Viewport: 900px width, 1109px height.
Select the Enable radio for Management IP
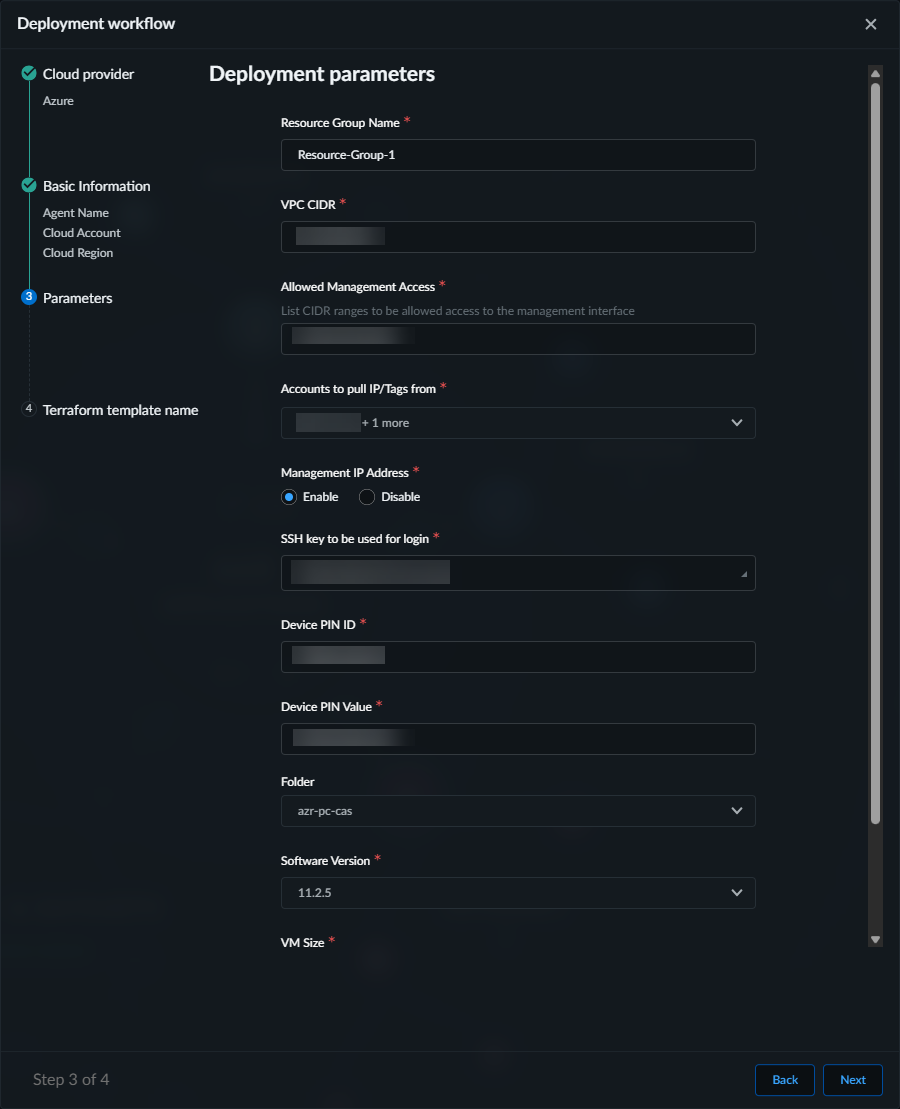click(290, 497)
